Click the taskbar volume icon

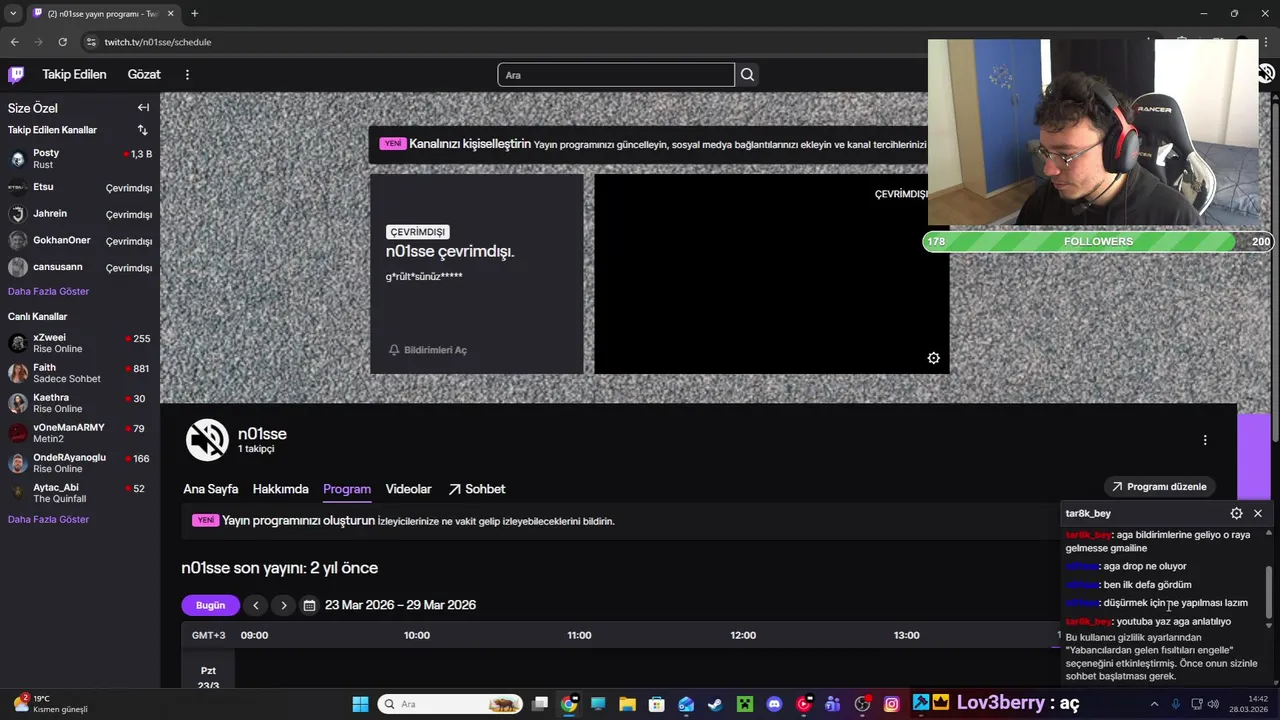point(1215,704)
